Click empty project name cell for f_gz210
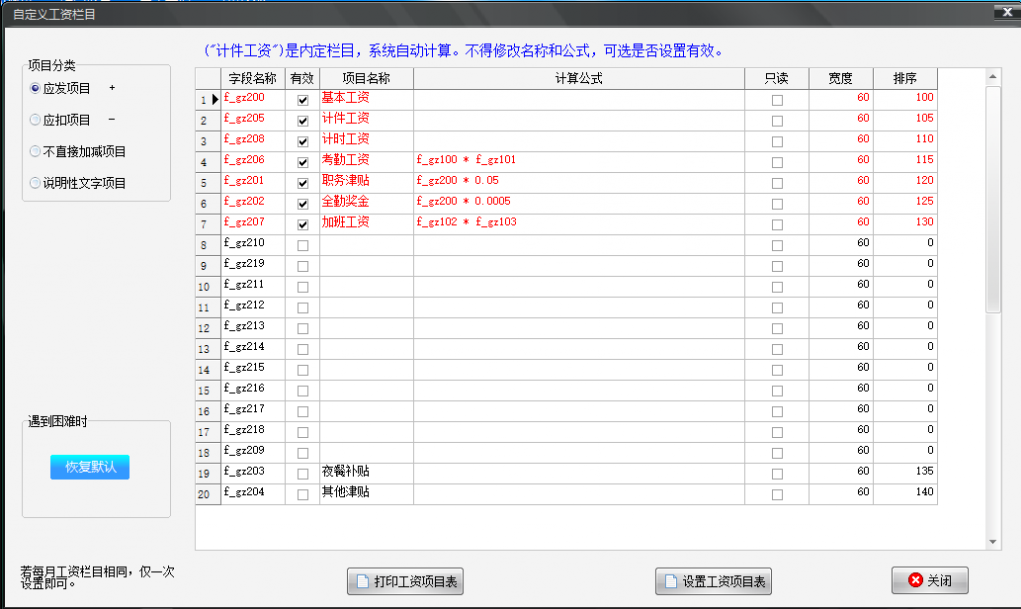Screen dimensions: 1021x609 [x=366, y=245]
